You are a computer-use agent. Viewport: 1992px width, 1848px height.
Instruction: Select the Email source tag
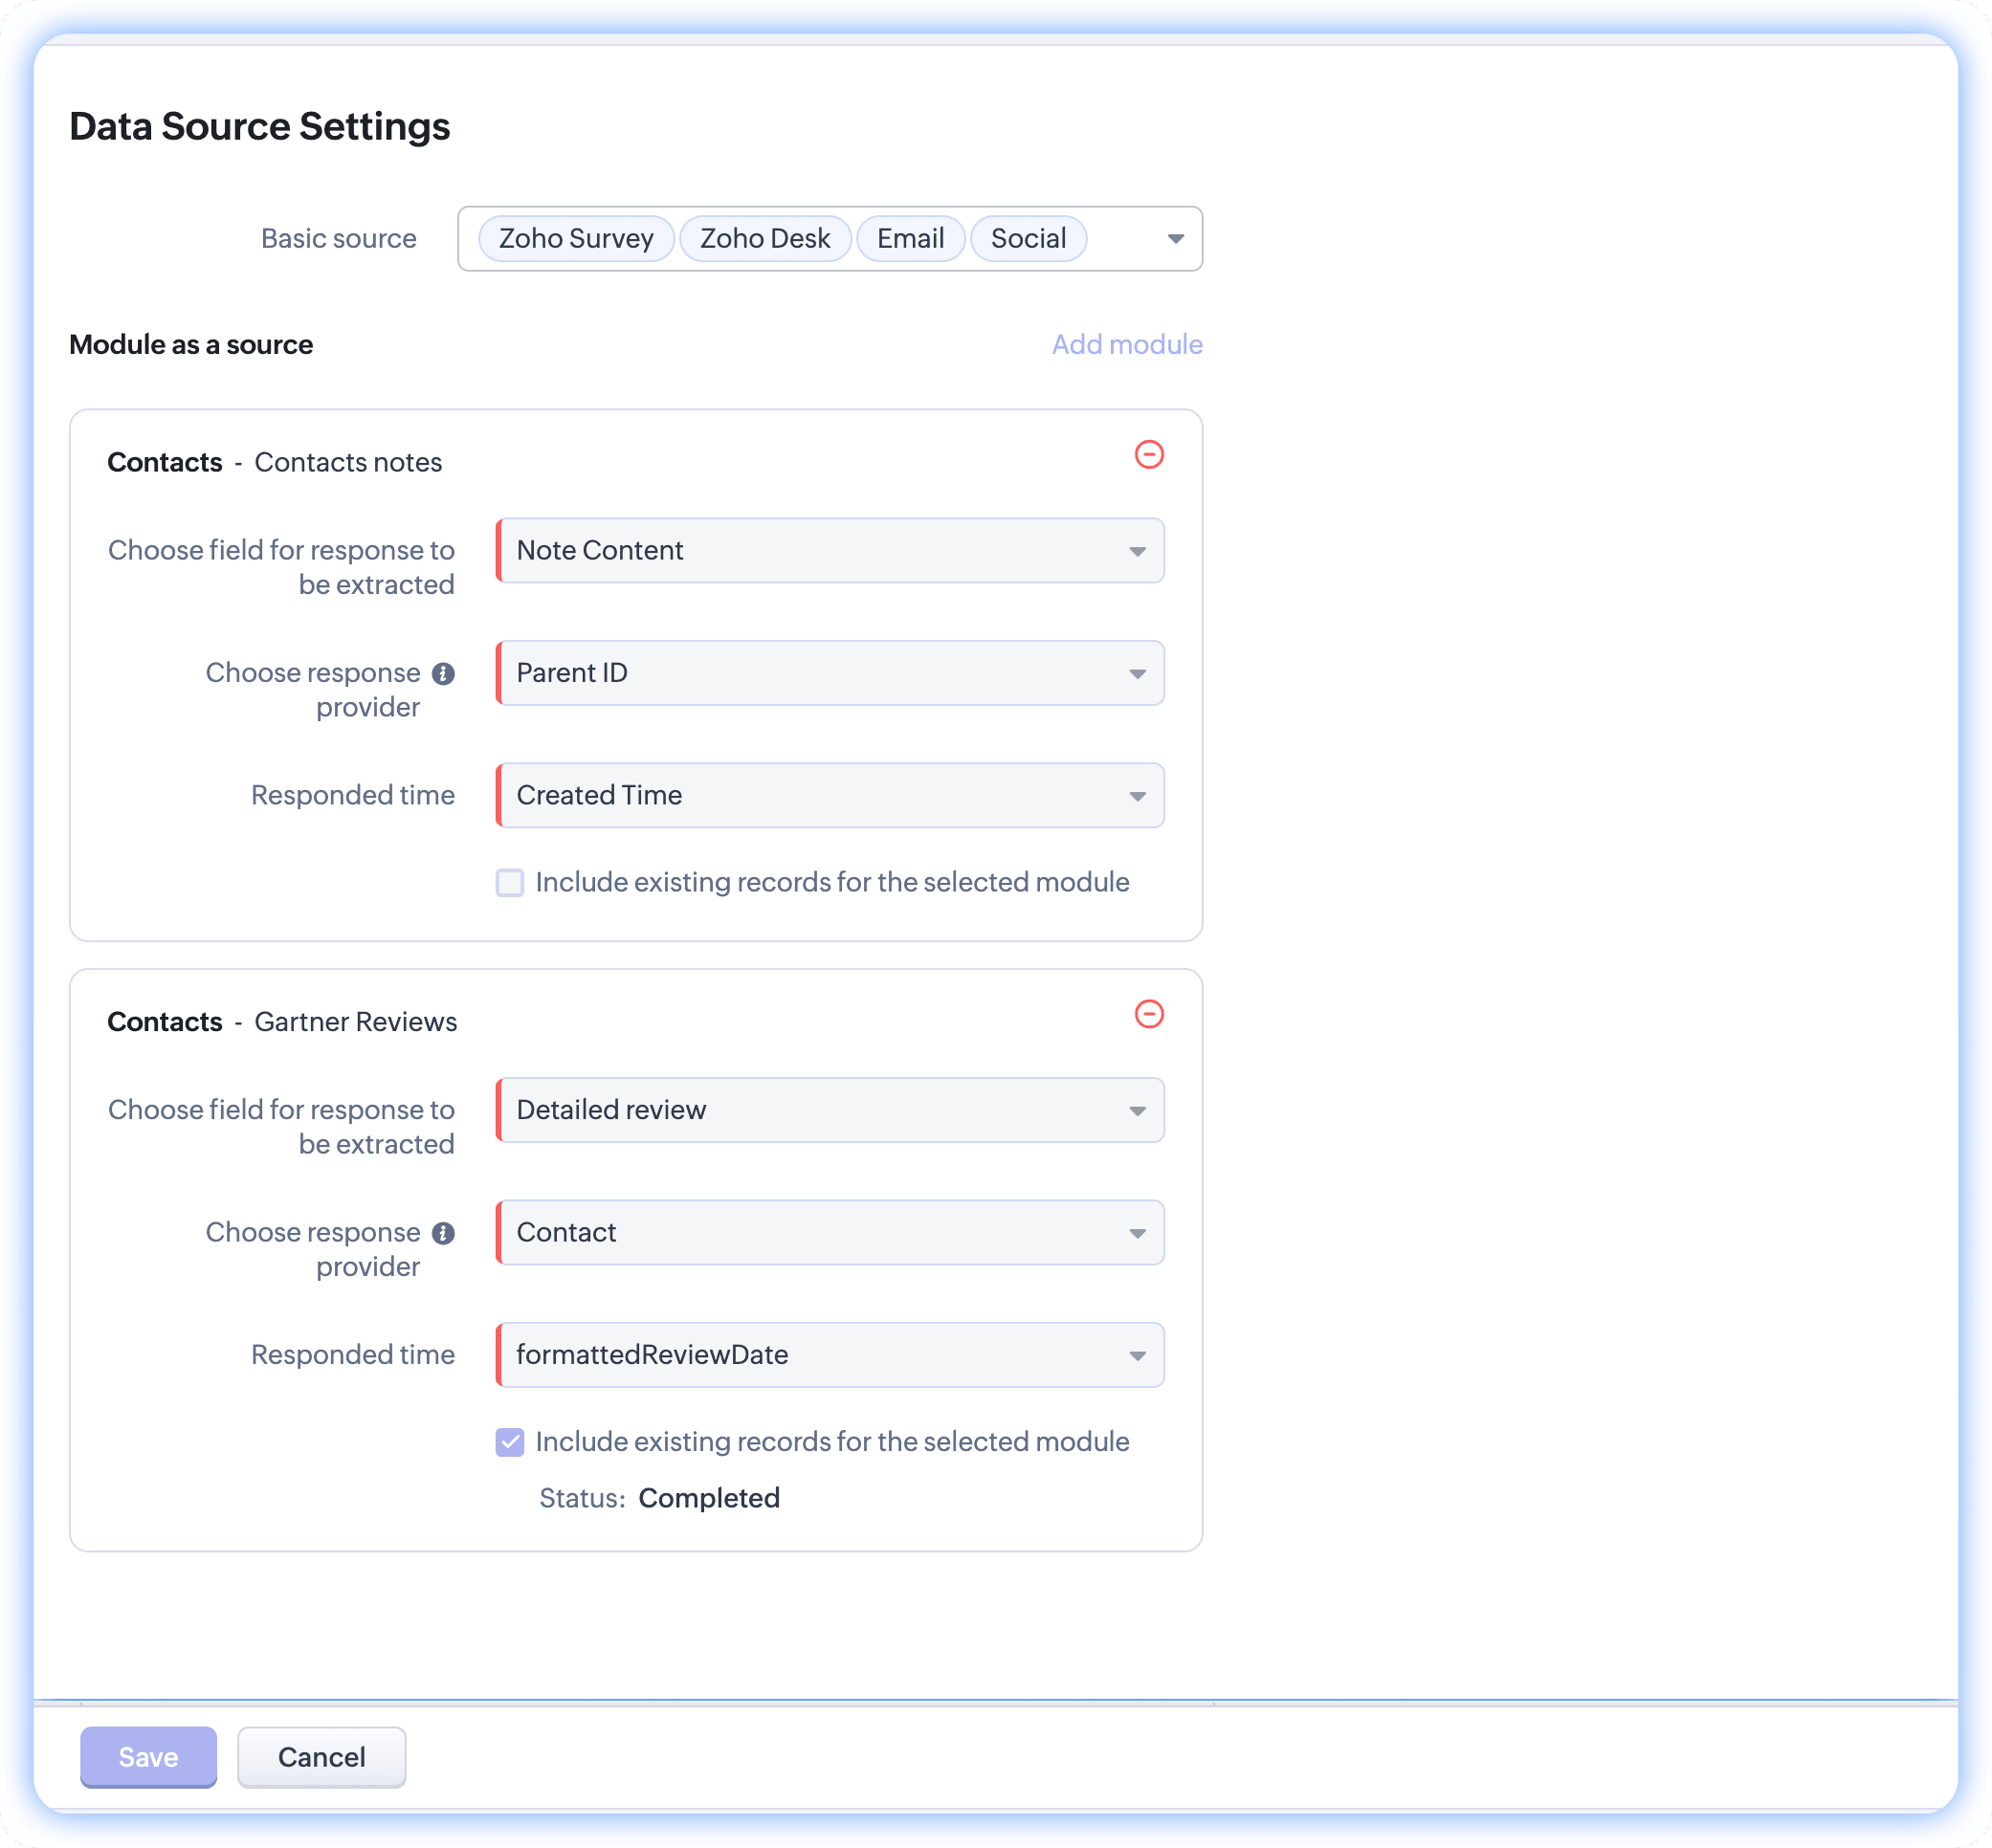[x=910, y=239]
